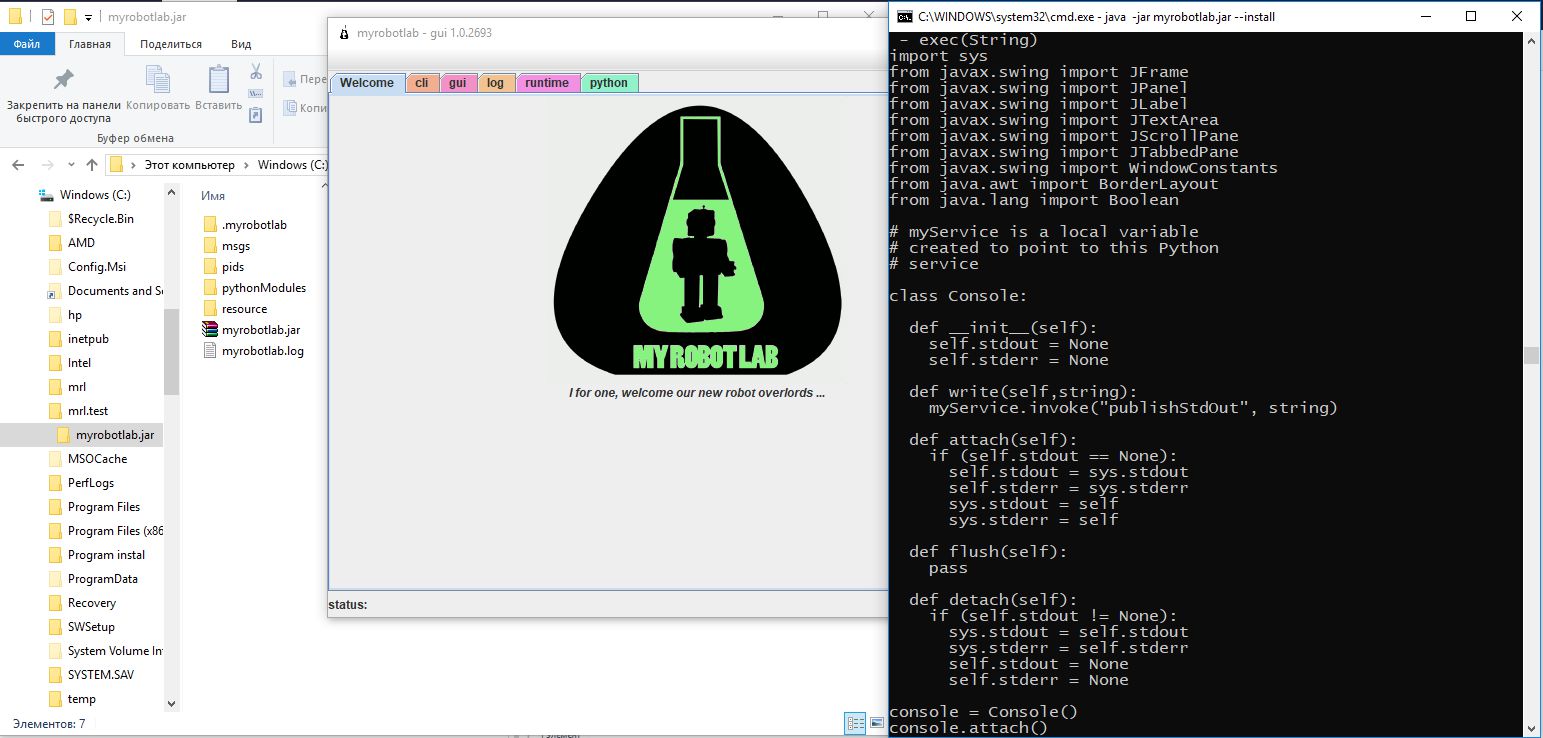Image resolution: width=1543 pixels, height=738 pixels.
Task: Click the Вставить clipboard paste icon
Action: (x=218, y=80)
